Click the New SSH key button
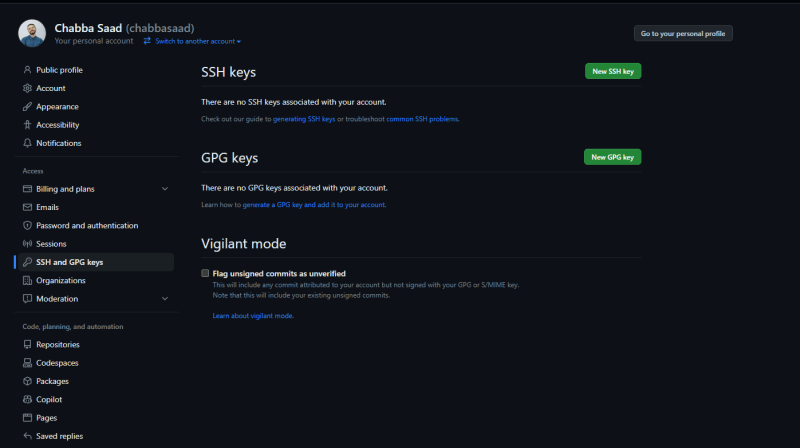The width and height of the screenshot is (800, 448). (613, 71)
